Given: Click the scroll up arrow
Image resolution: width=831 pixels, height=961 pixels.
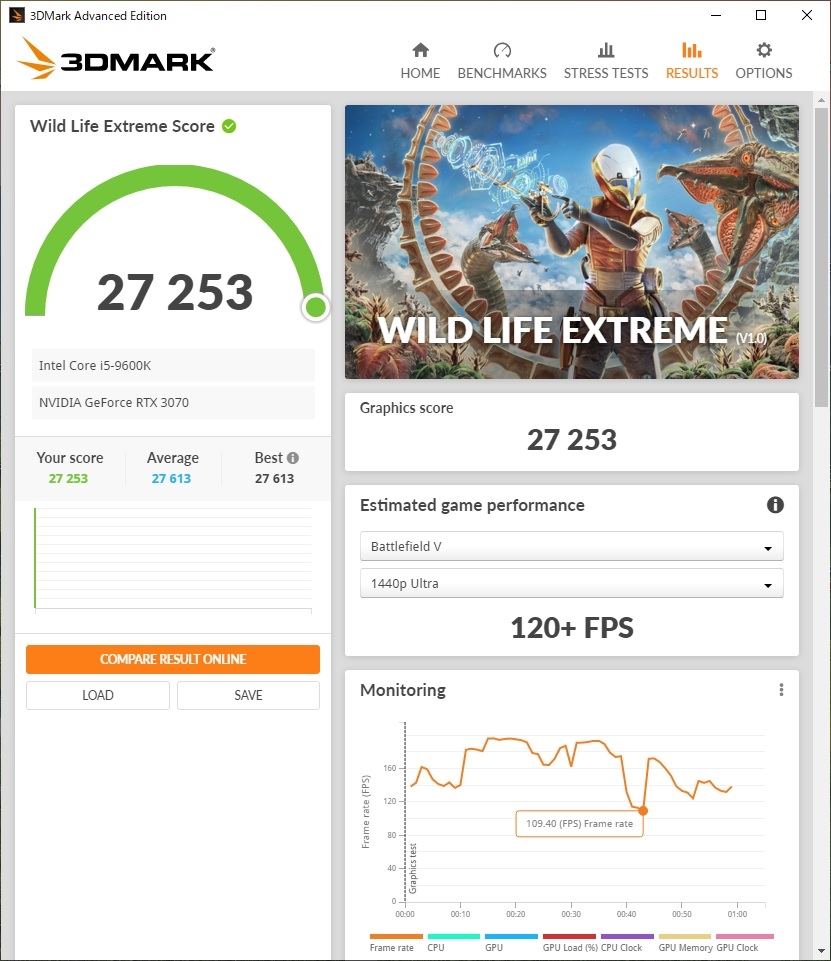Looking at the screenshot, I should 821,99.
